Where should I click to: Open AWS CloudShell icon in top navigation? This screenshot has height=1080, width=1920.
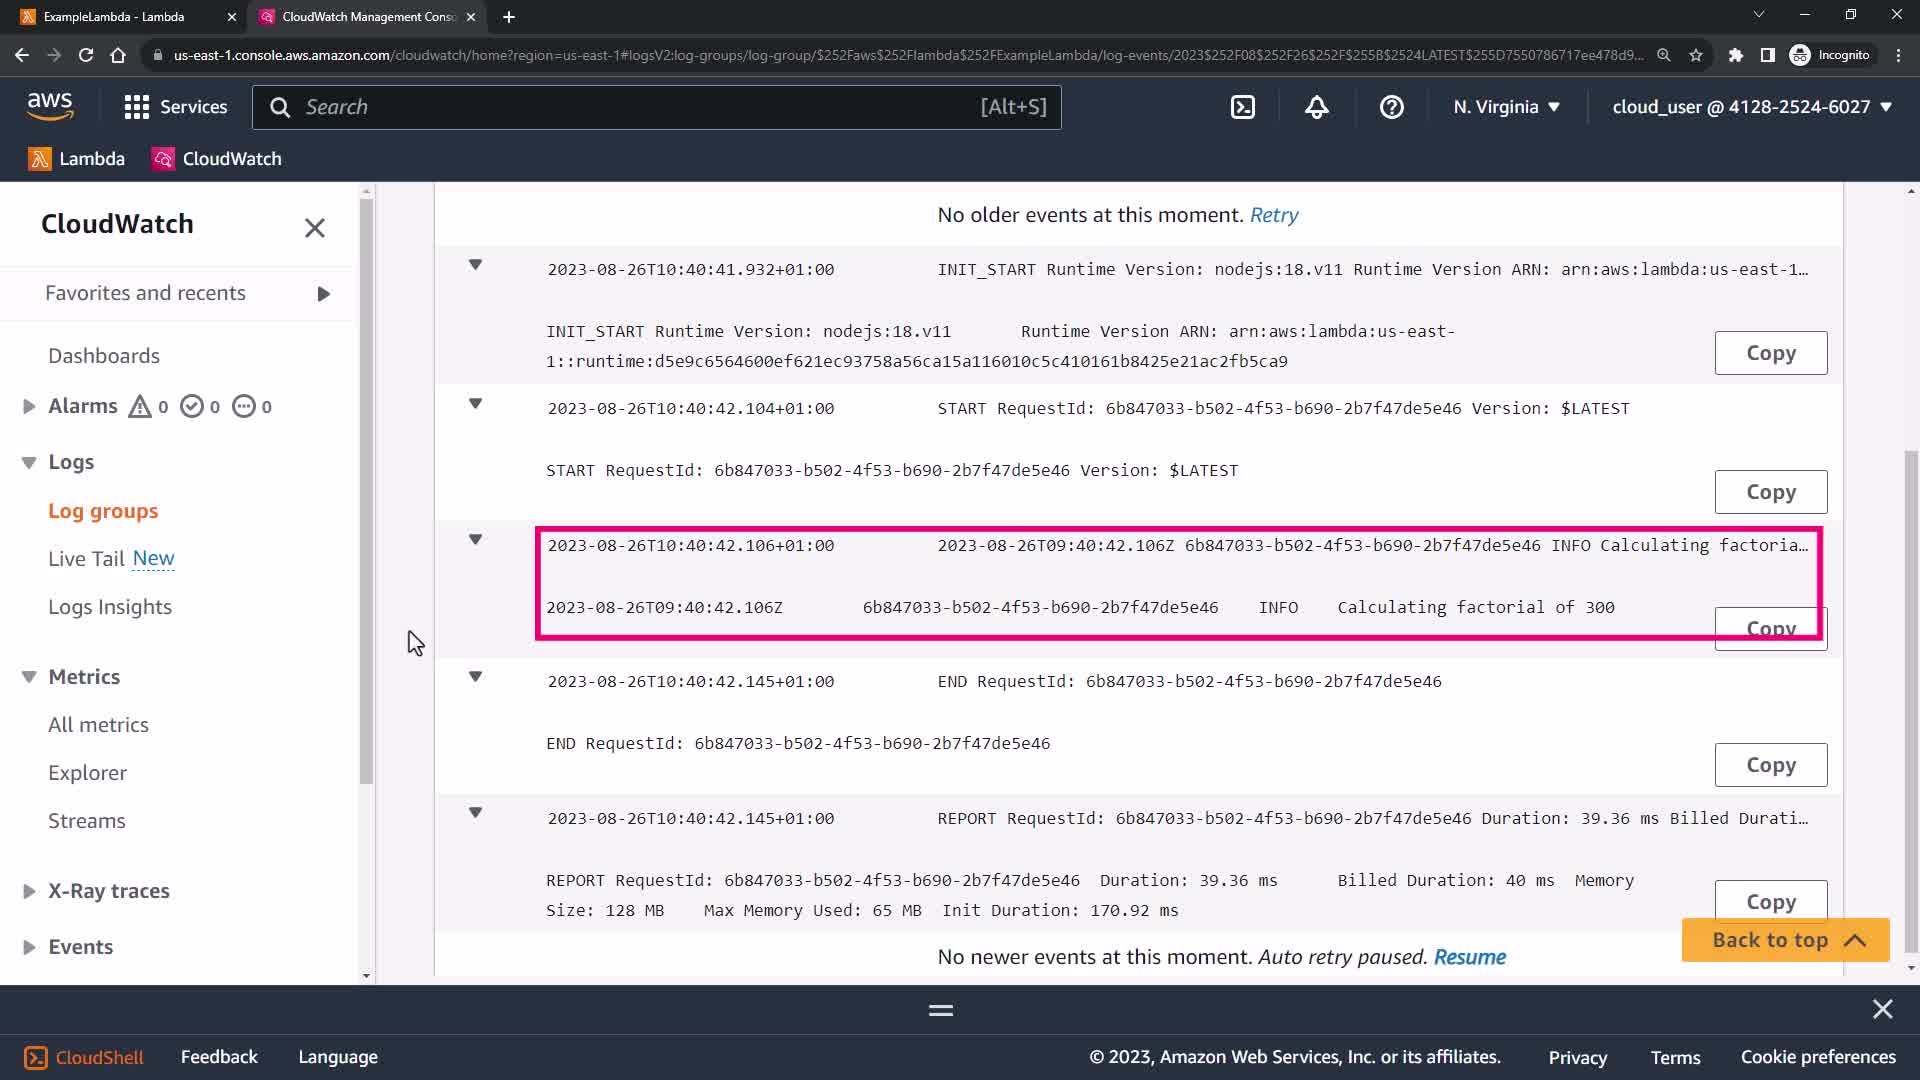tap(1242, 107)
